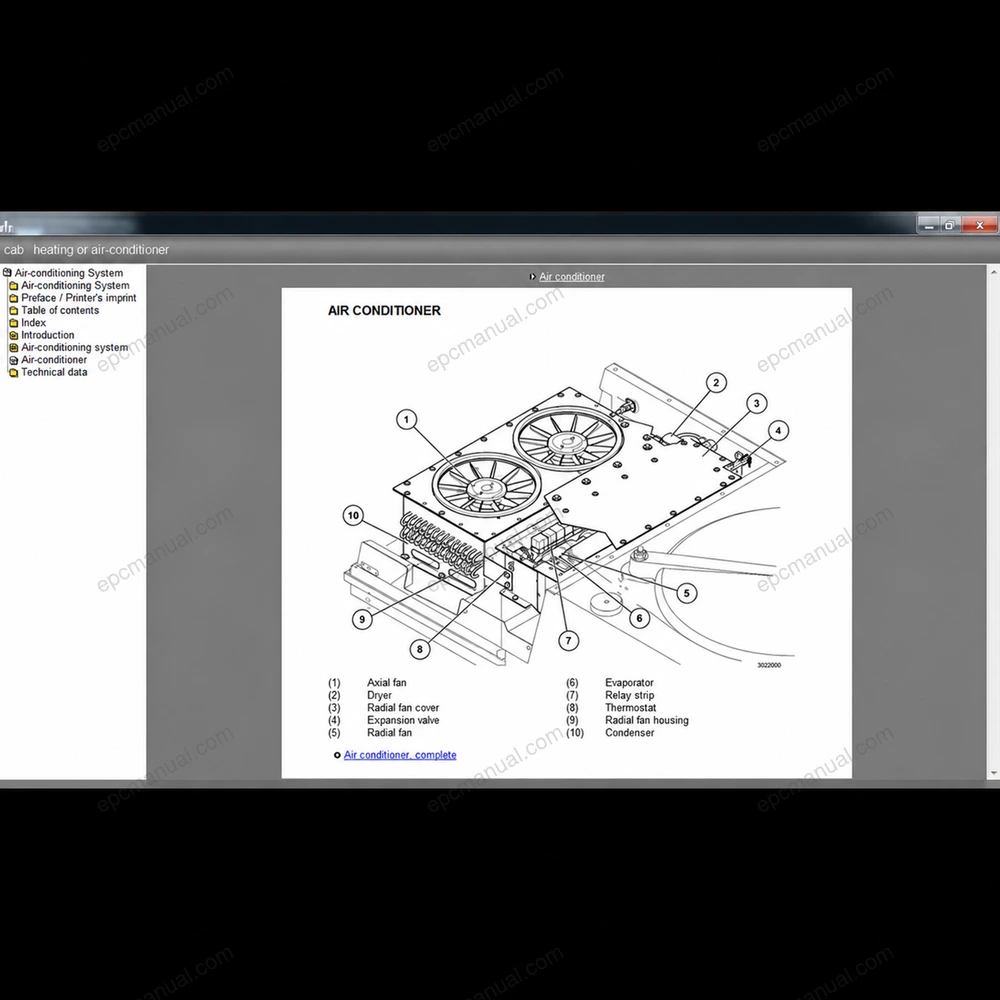The width and height of the screenshot is (1000, 1000).
Task: Click the open-book icon beside Air-conditioner
Action: [x=13, y=360]
